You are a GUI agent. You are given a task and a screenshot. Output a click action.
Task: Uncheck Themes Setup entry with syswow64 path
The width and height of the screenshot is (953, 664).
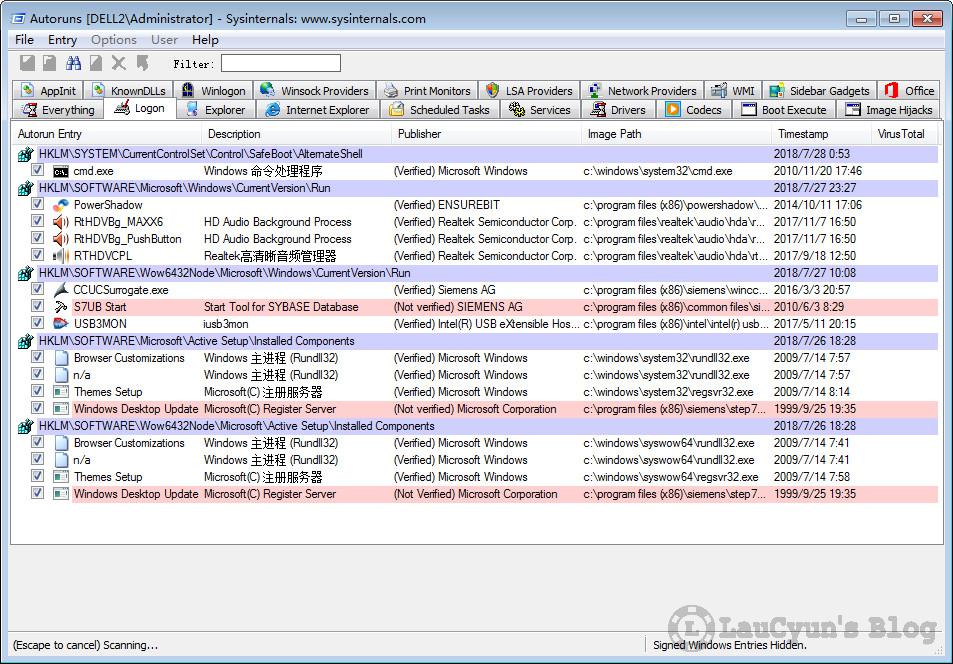tap(37, 476)
